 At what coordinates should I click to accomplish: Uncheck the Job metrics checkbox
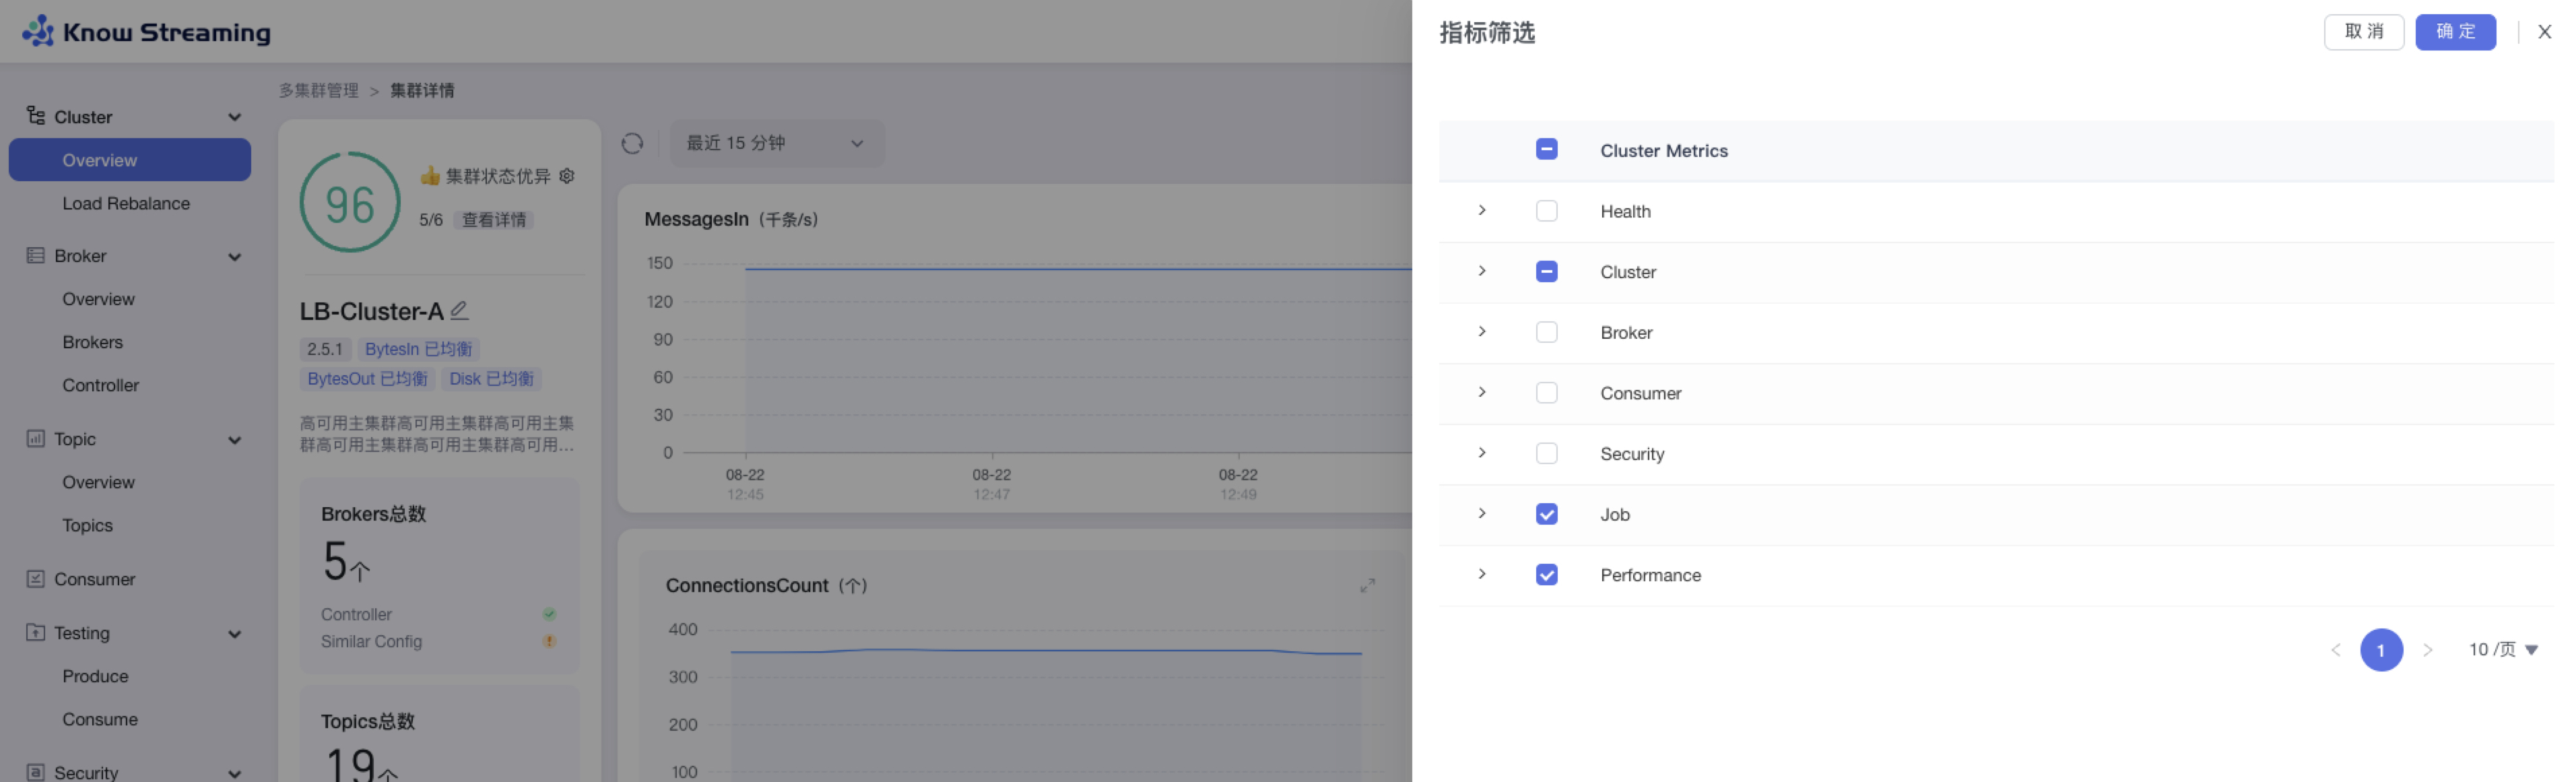1546,515
